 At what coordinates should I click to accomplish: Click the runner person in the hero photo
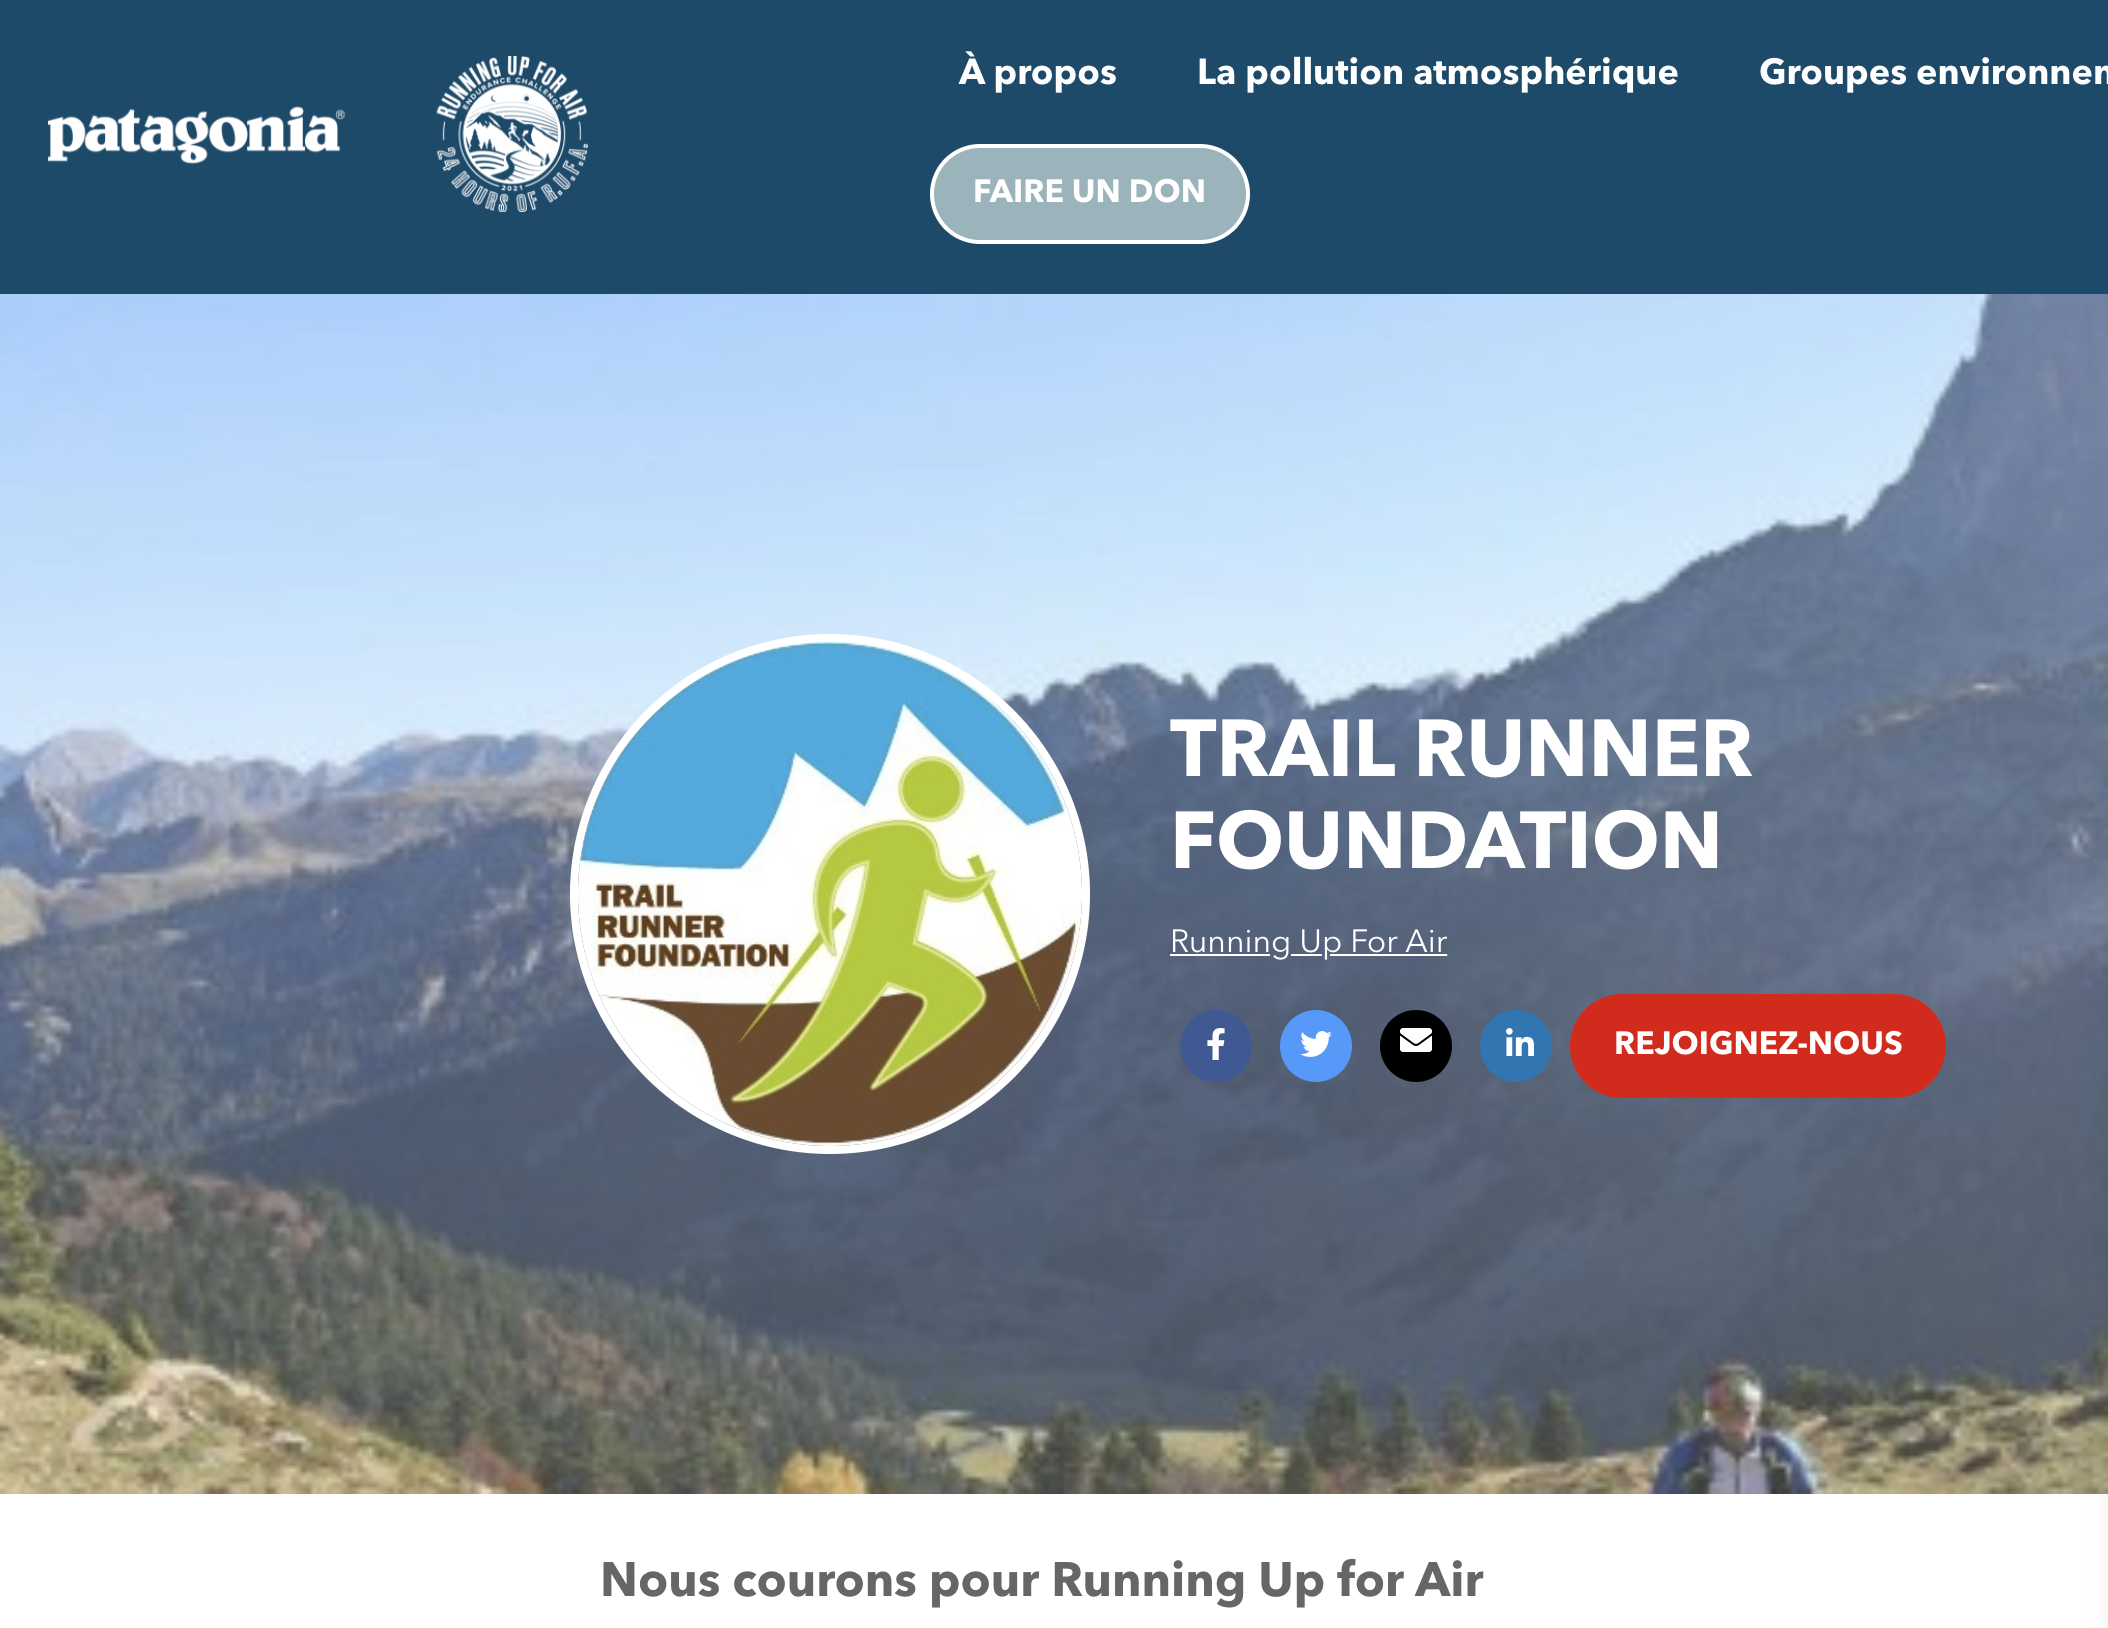(x=1735, y=1432)
